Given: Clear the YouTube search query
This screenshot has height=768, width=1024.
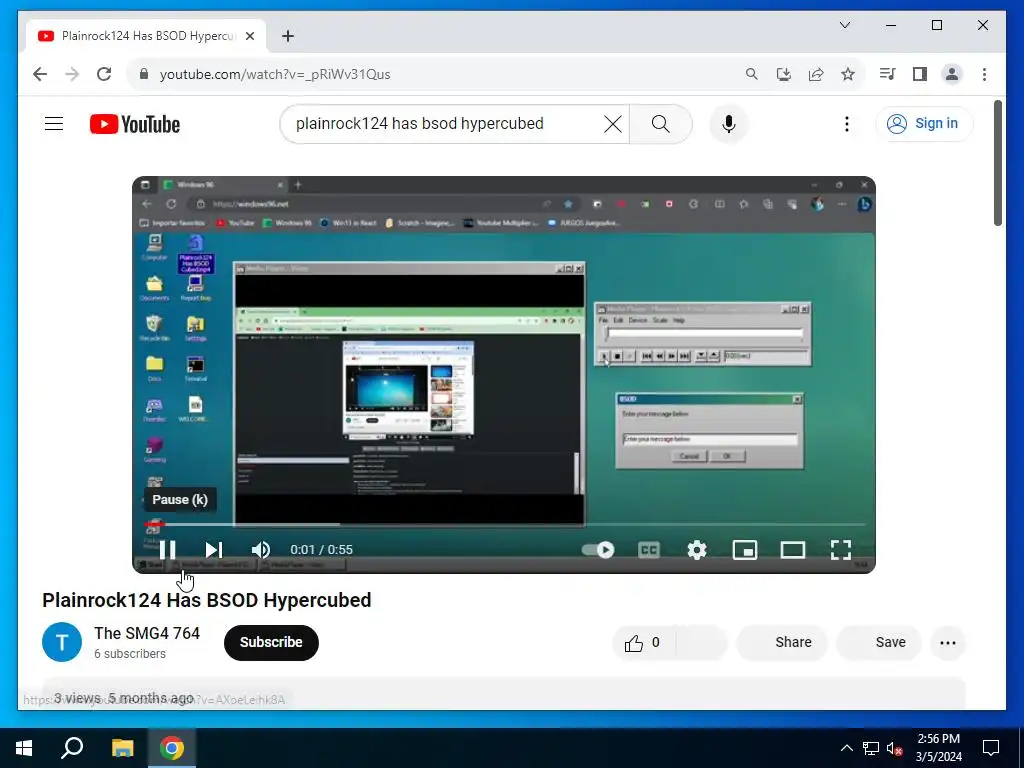Looking at the screenshot, I should pyautogui.click(x=613, y=124).
